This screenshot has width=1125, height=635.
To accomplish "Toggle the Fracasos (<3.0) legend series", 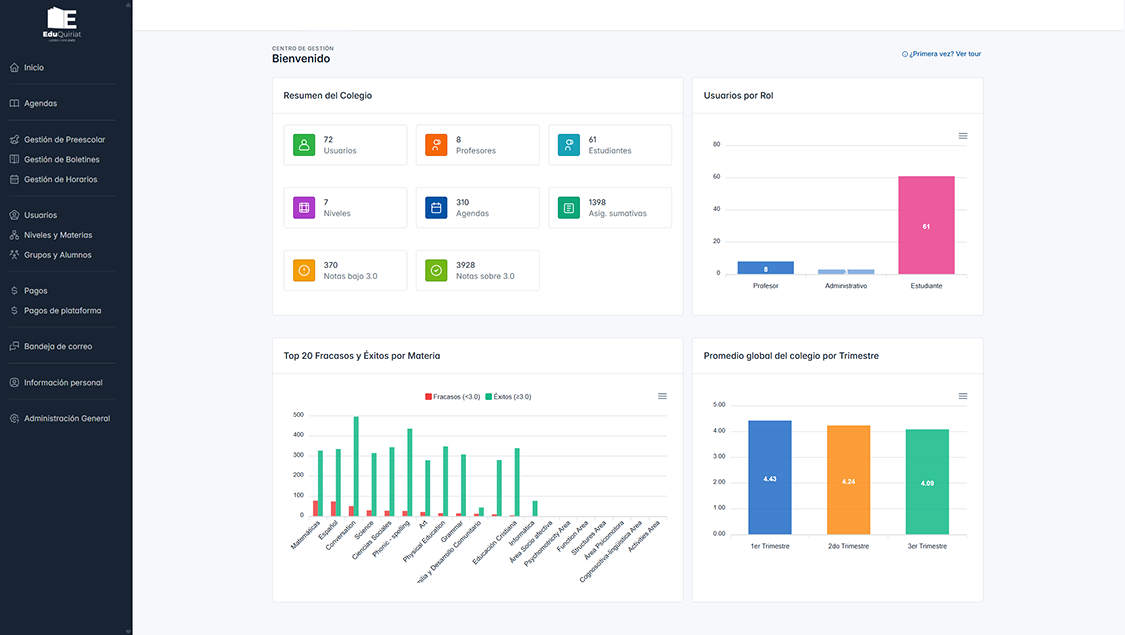I will (x=453, y=397).
